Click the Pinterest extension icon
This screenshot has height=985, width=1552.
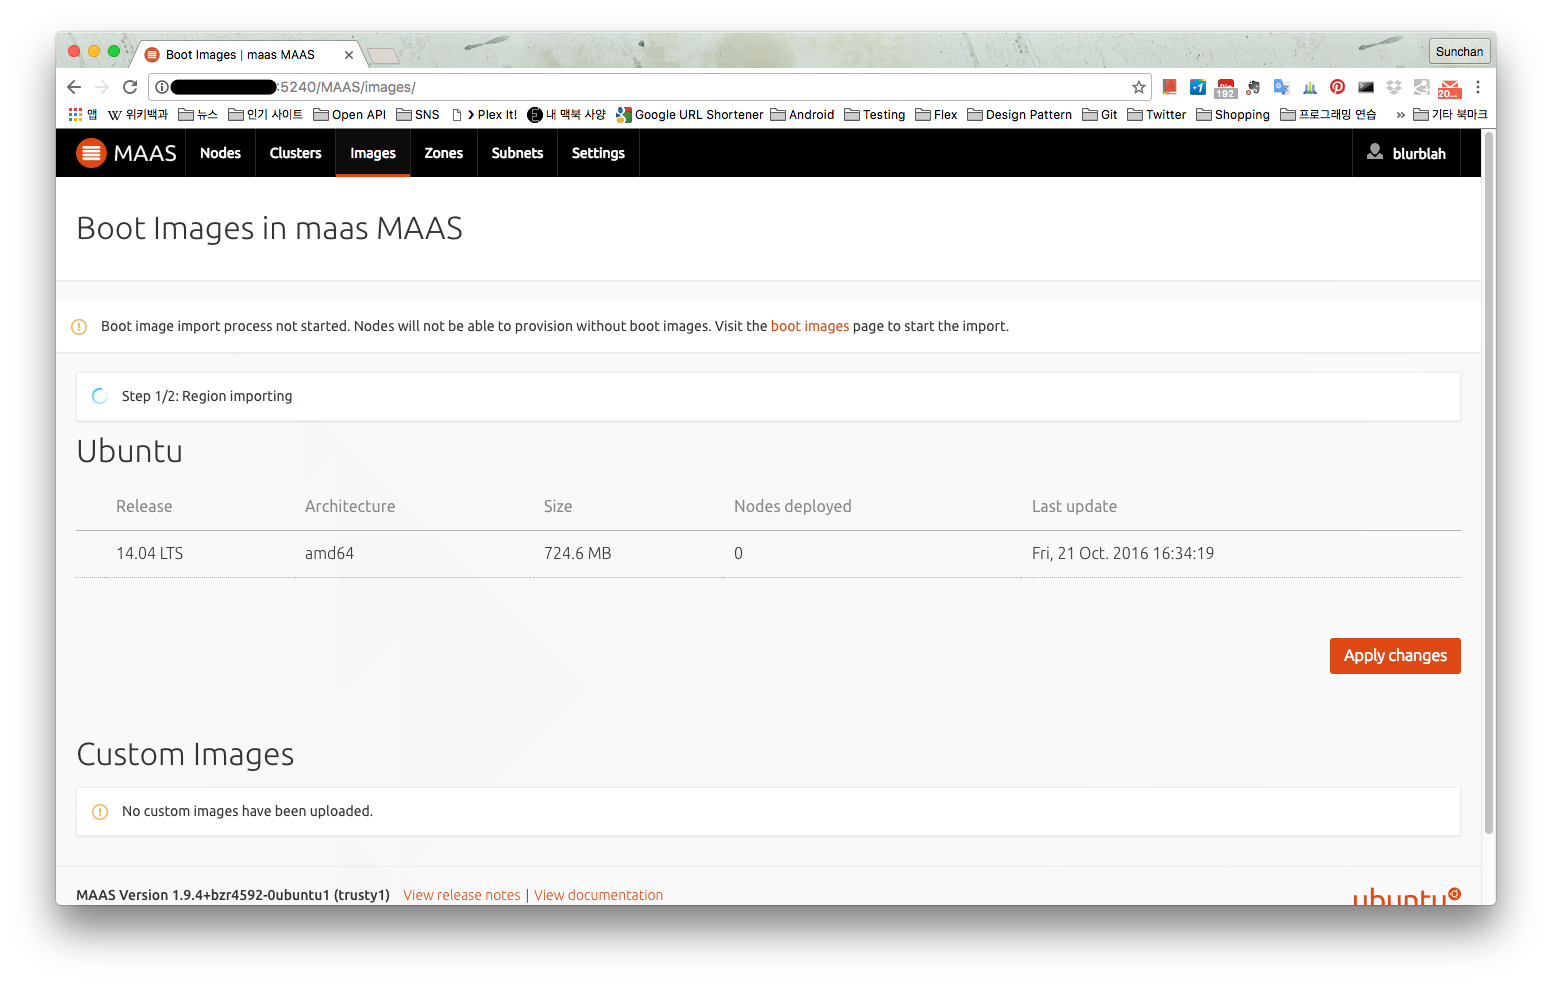point(1337,87)
